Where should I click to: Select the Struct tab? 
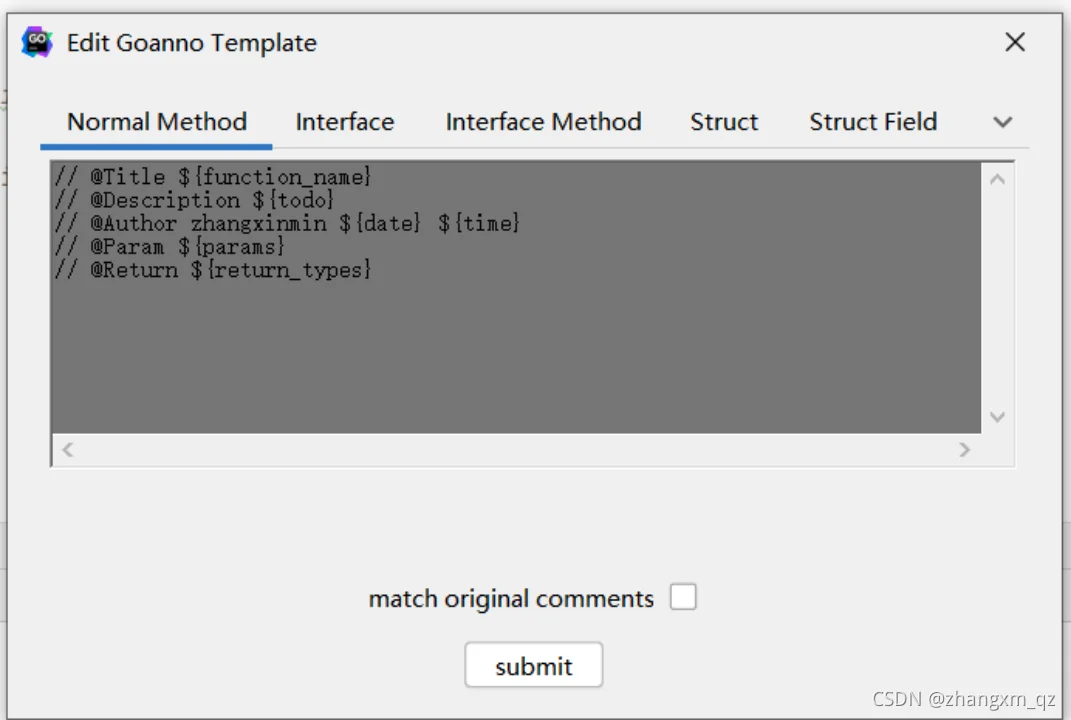click(x=724, y=122)
